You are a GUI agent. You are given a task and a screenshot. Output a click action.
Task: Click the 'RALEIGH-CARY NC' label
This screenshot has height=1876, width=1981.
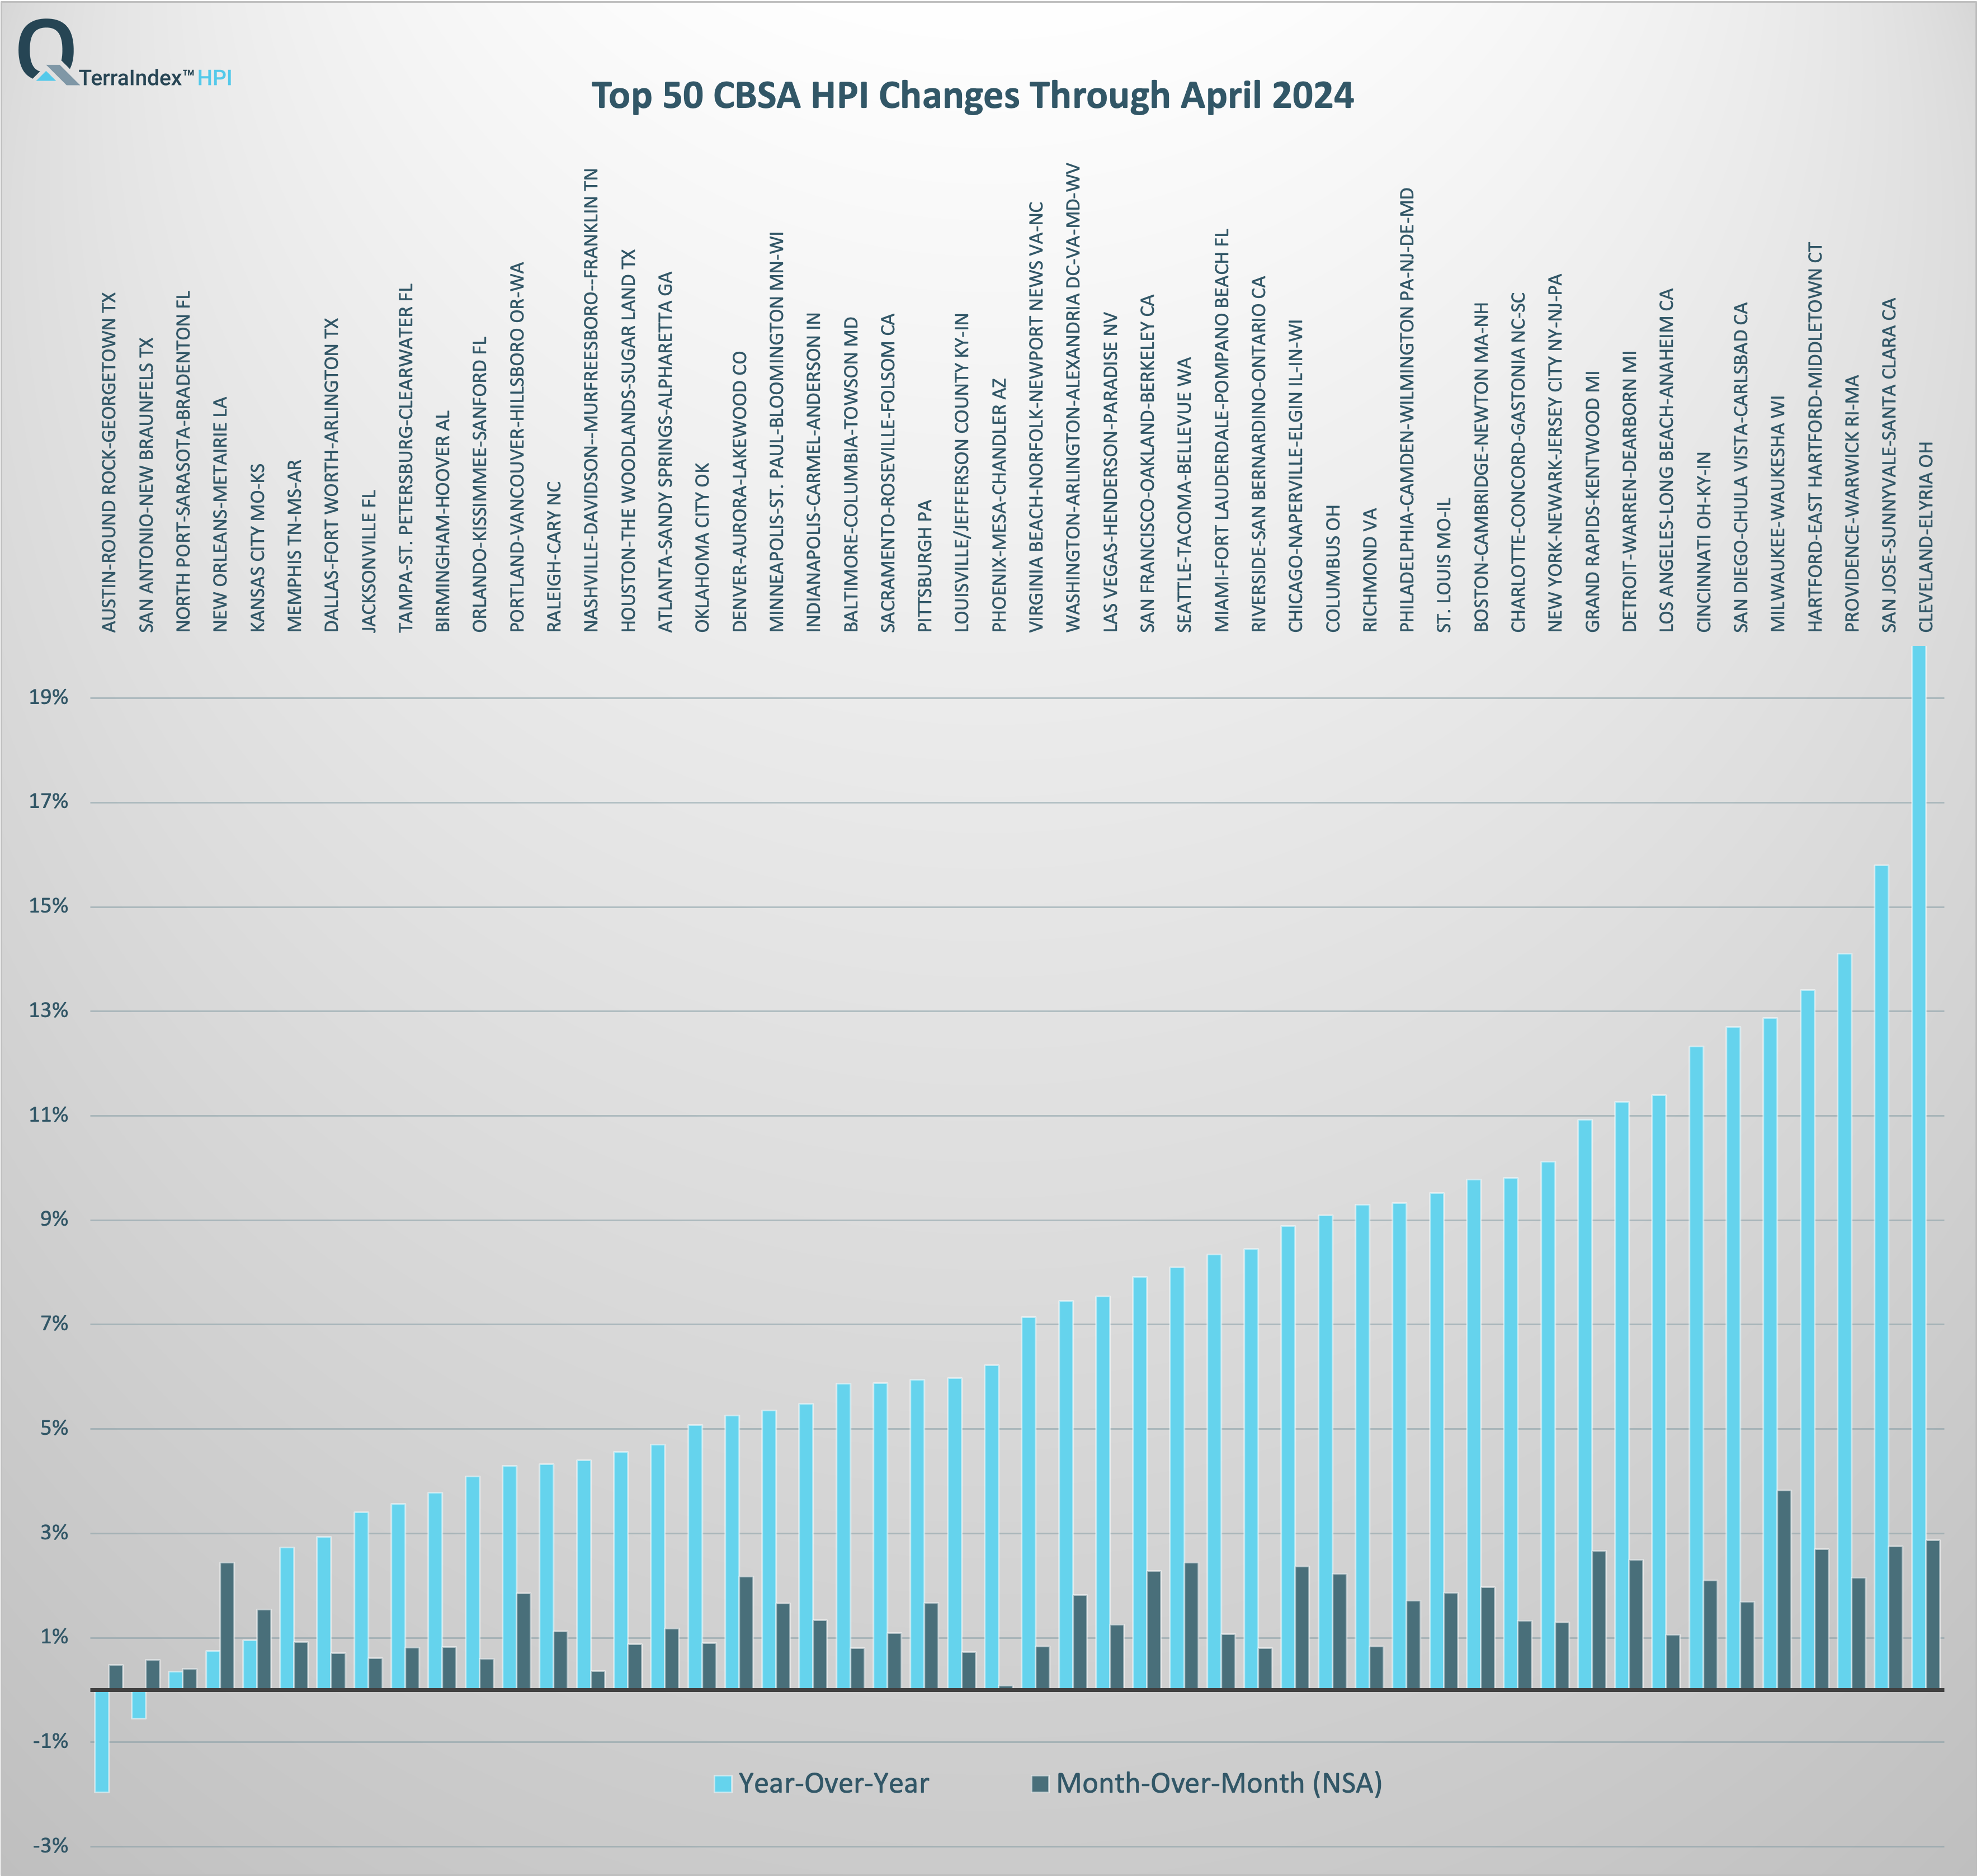(x=554, y=557)
